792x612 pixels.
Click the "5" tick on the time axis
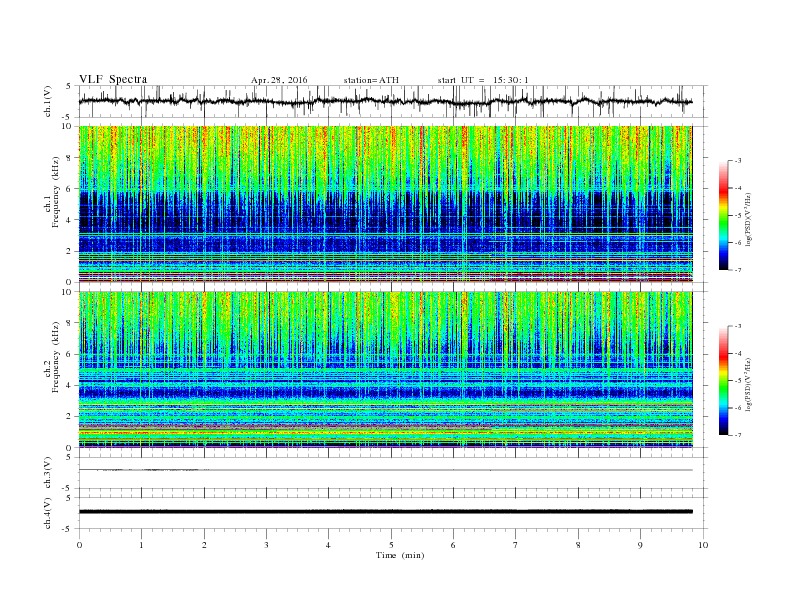point(391,545)
